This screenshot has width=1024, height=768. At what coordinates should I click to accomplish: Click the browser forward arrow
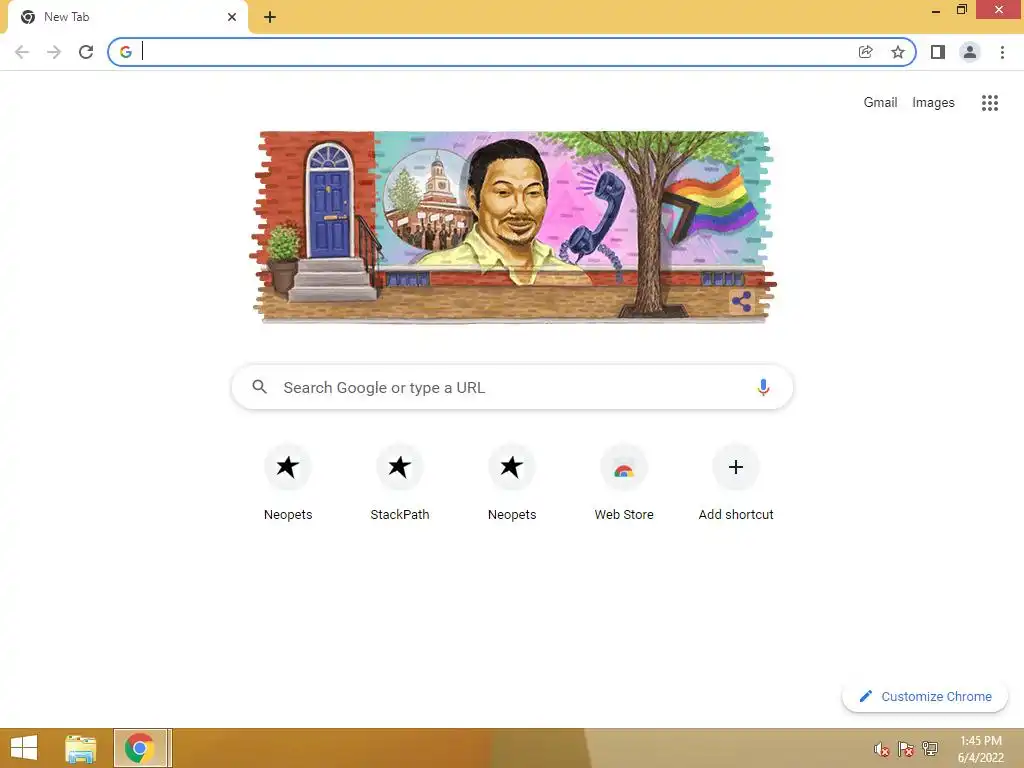tap(54, 52)
